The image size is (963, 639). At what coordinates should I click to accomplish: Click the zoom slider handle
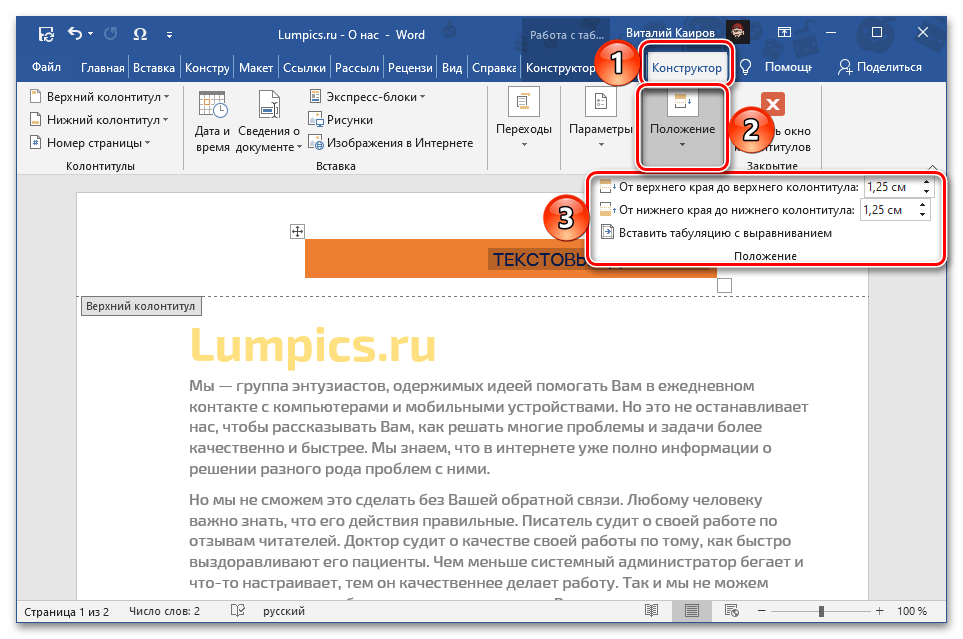[x=821, y=611]
